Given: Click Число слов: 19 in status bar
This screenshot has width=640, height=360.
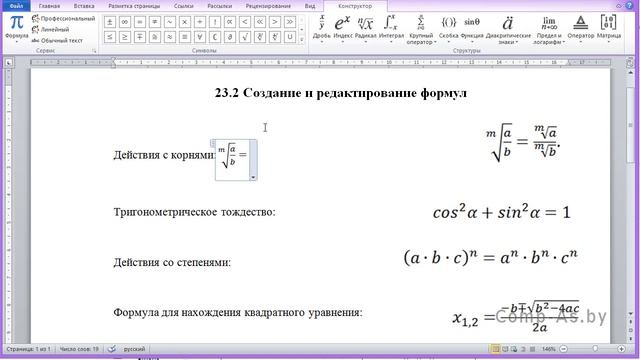Looking at the screenshot, I should click(79, 349).
